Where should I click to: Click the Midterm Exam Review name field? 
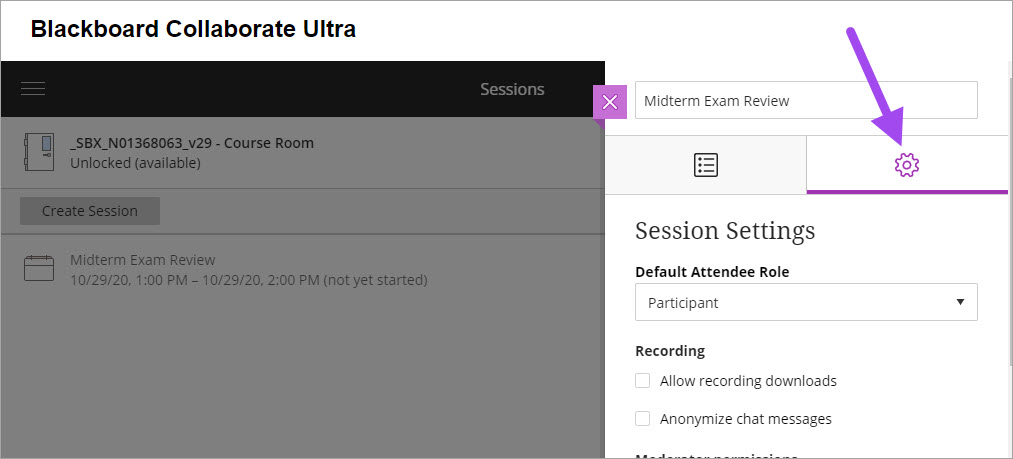[x=806, y=101]
